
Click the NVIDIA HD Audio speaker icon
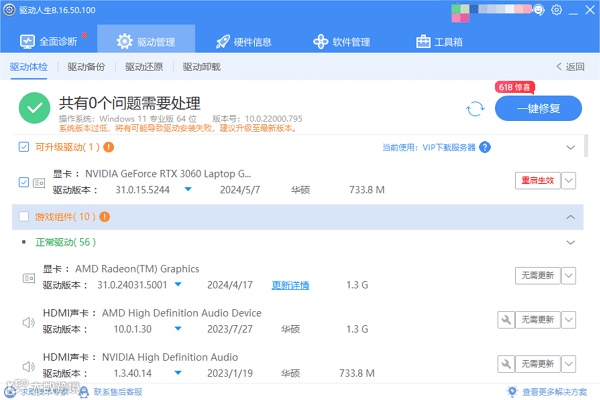29,367
